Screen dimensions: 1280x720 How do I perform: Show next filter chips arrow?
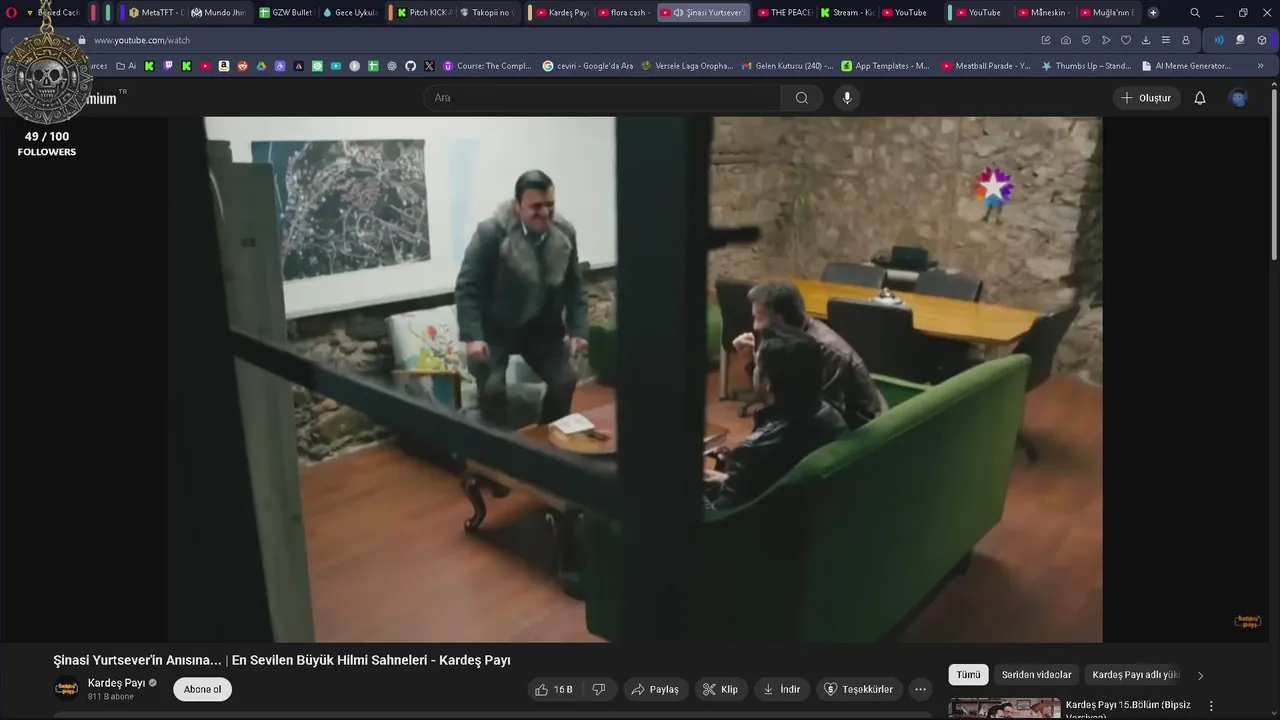[x=1200, y=675]
